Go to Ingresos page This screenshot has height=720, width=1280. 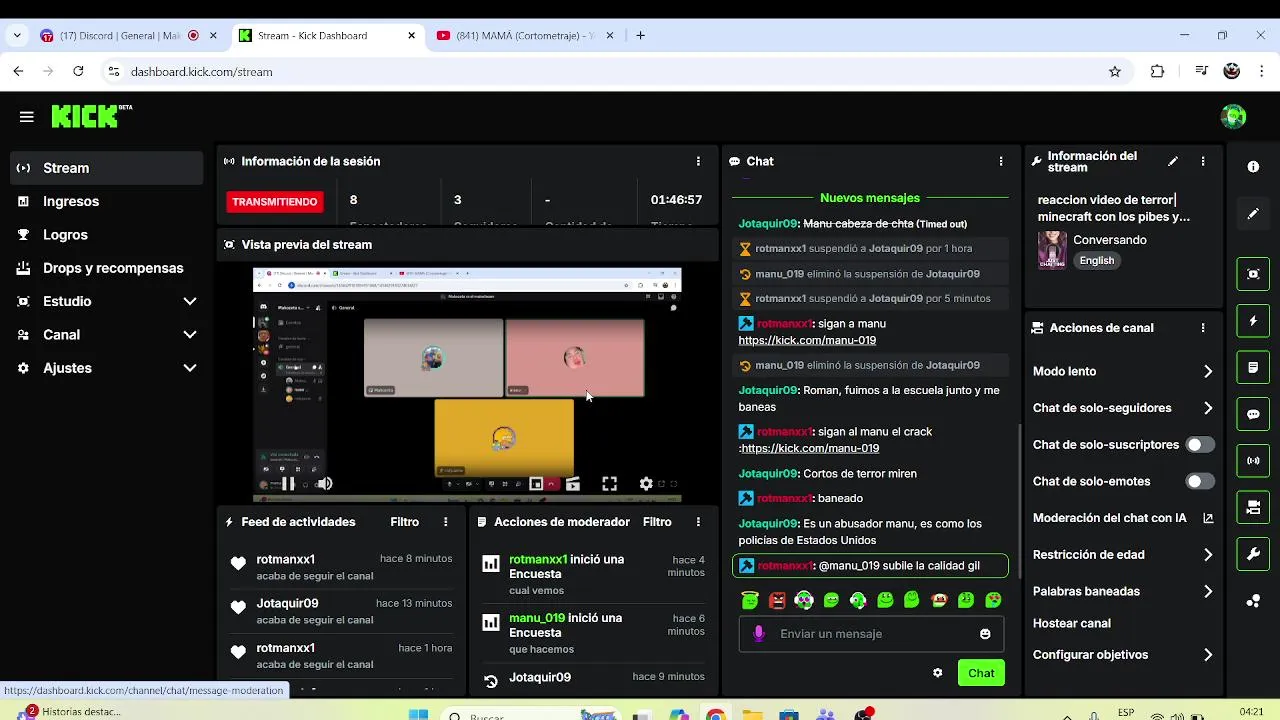(x=107, y=201)
